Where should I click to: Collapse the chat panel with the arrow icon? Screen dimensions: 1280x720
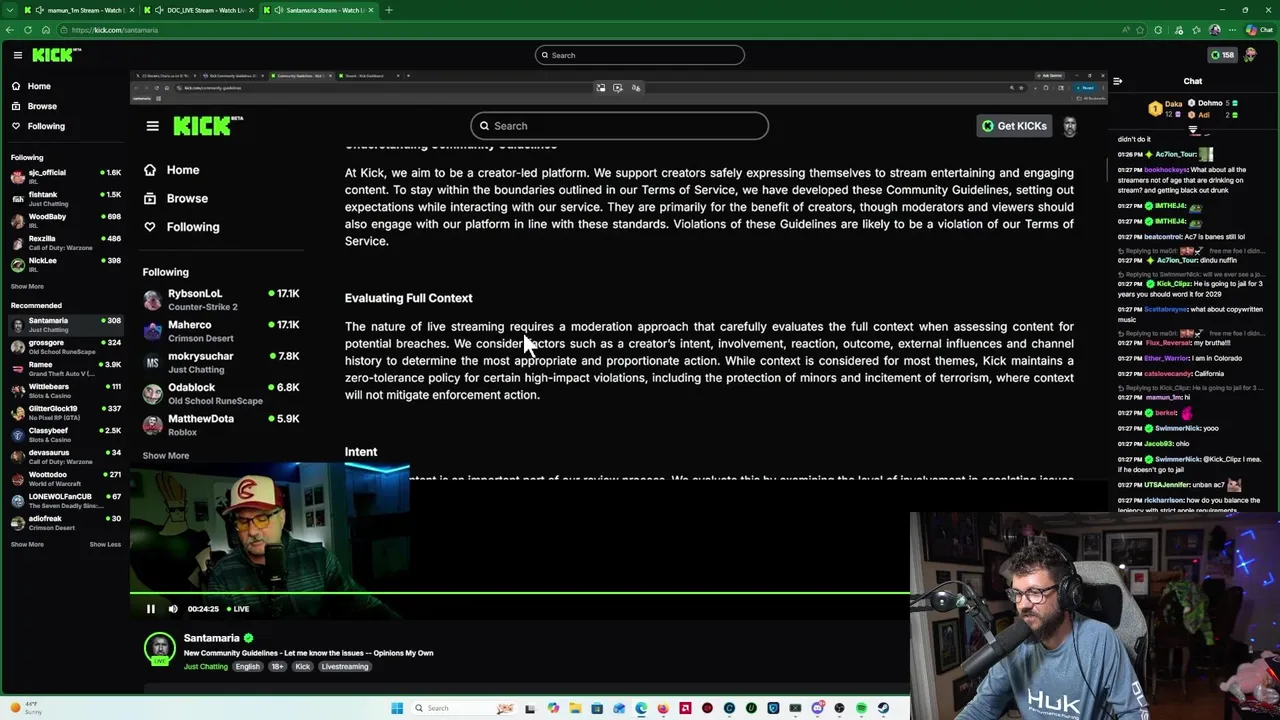coord(1118,81)
